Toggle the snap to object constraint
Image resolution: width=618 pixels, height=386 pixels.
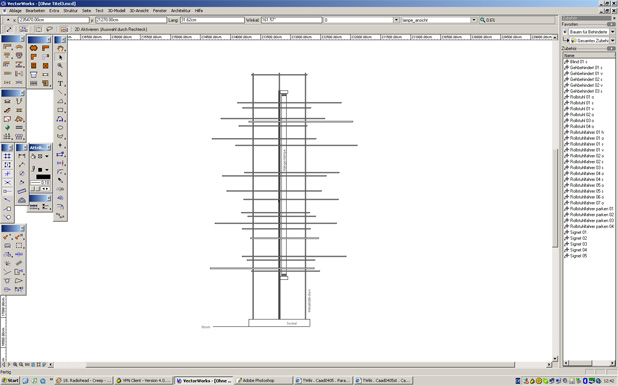pyautogui.click(x=7, y=165)
